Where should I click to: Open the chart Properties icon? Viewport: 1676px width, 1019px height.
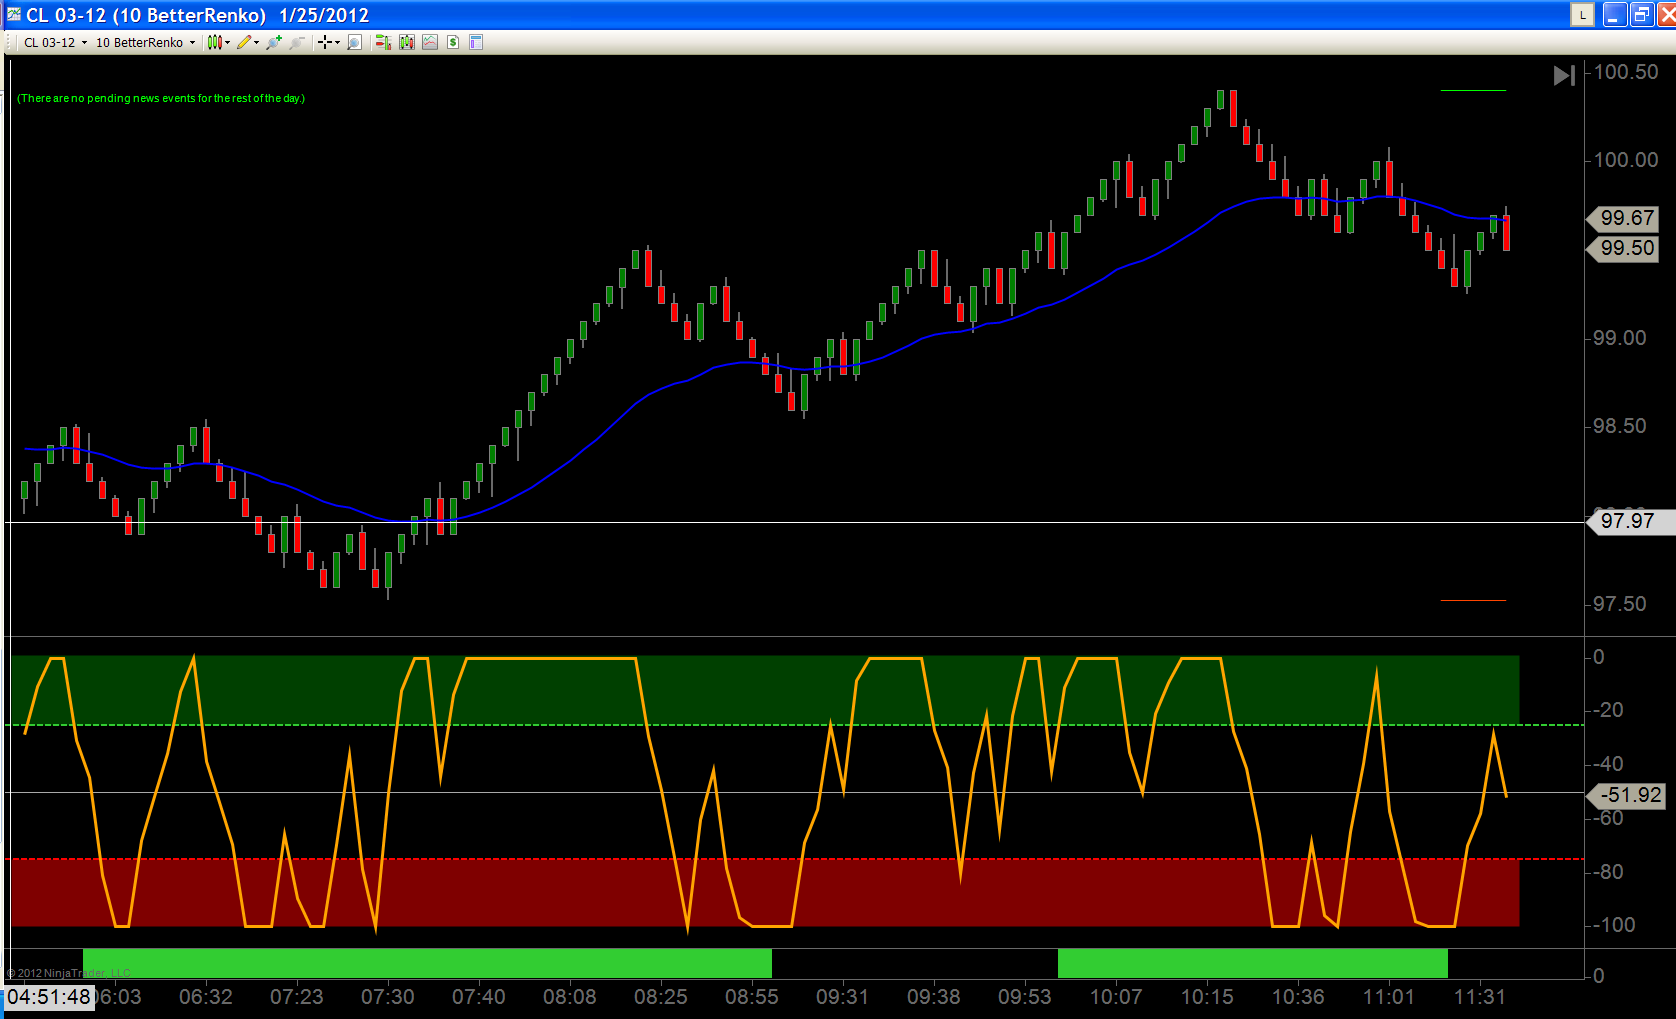[x=476, y=42]
